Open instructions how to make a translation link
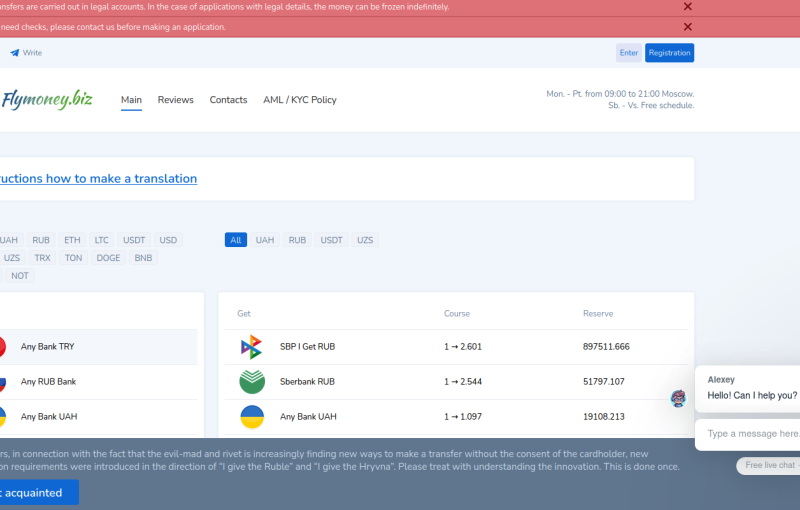800x510 pixels. (98, 179)
